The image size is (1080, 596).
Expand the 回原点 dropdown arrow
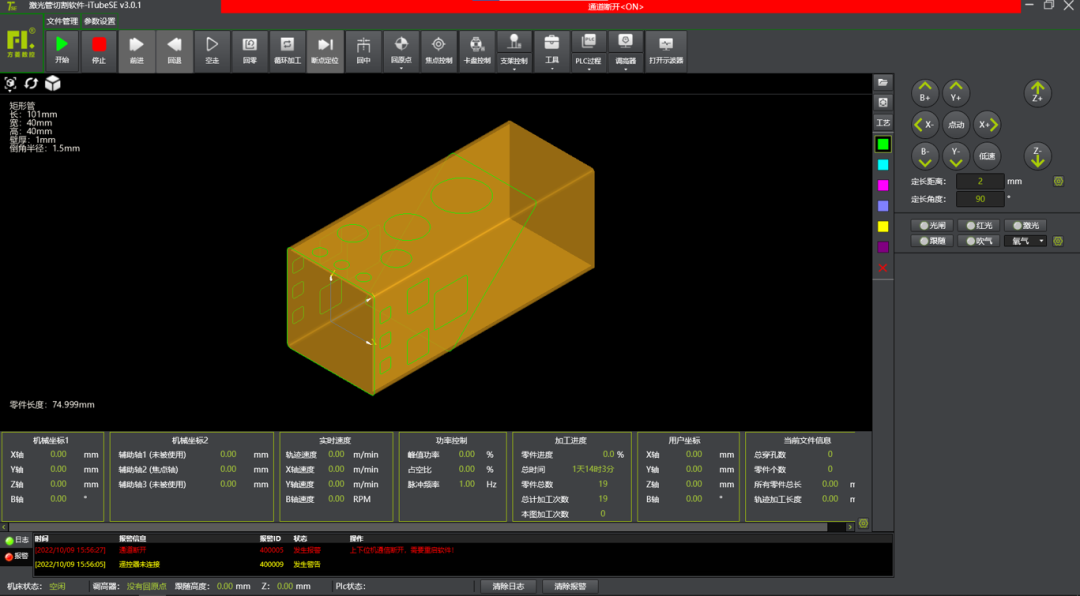click(x=401, y=69)
